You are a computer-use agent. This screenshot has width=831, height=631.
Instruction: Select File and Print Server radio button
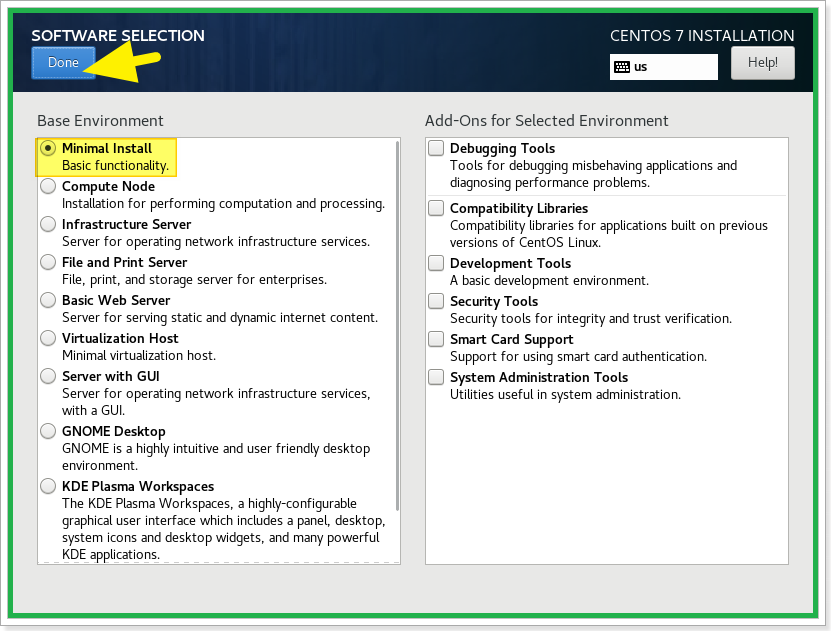(48, 262)
